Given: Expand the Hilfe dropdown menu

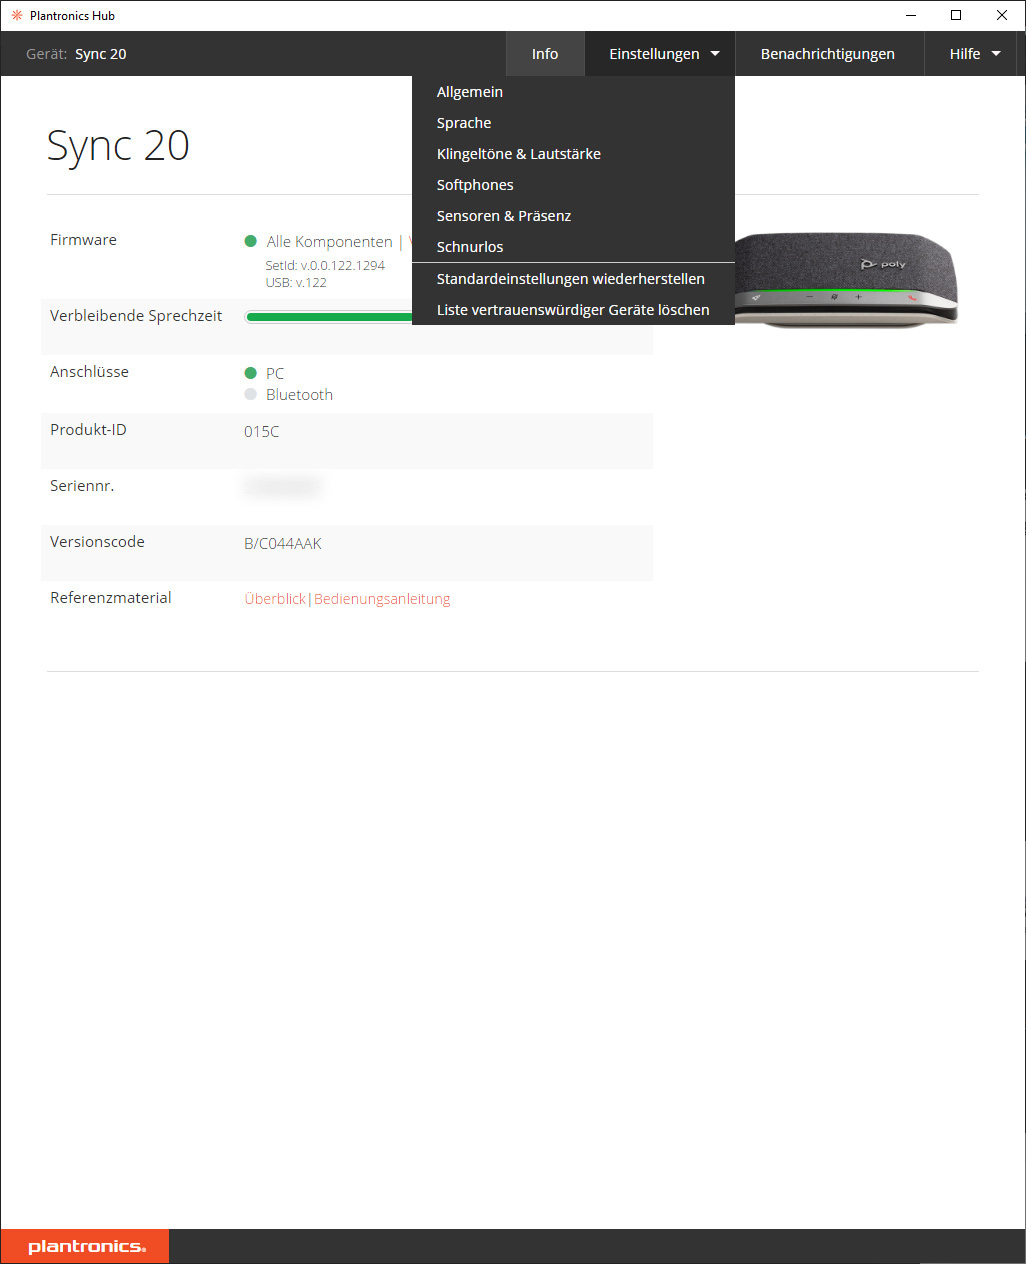Looking at the screenshot, I should [x=974, y=54].
